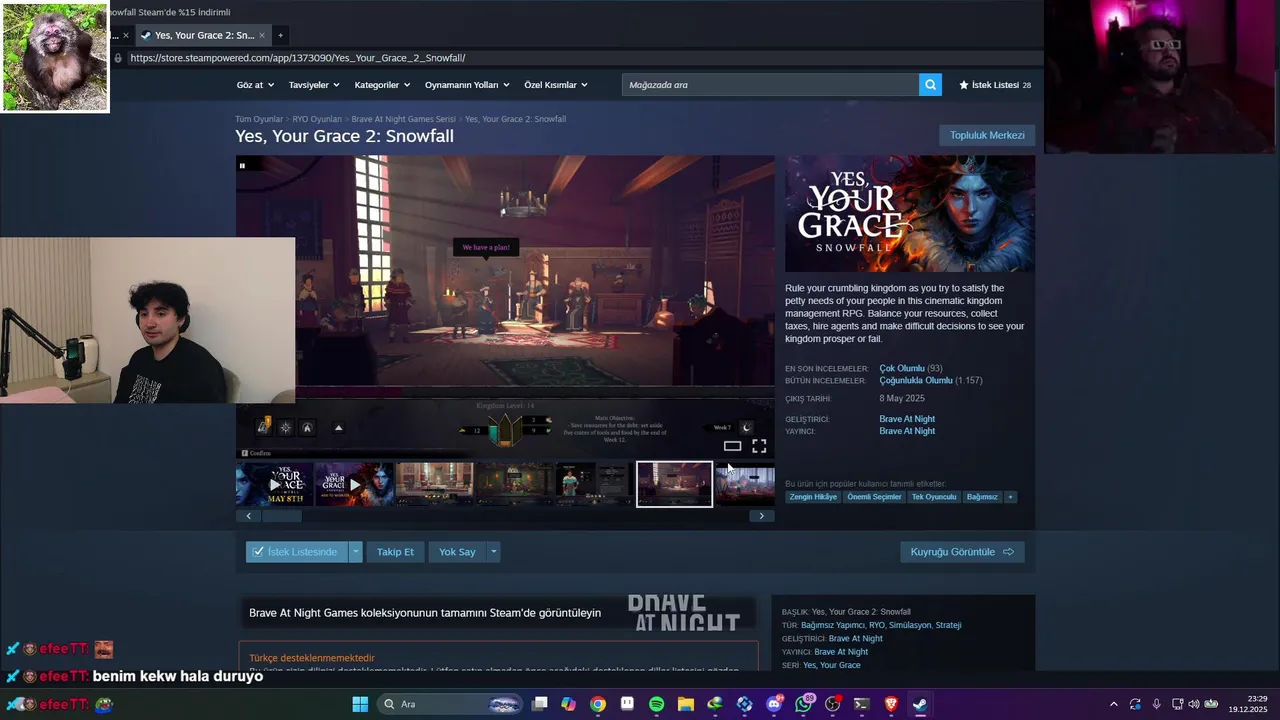
Task: Open WhatsApp from the taskbar
Action: (x=804, y=704)
